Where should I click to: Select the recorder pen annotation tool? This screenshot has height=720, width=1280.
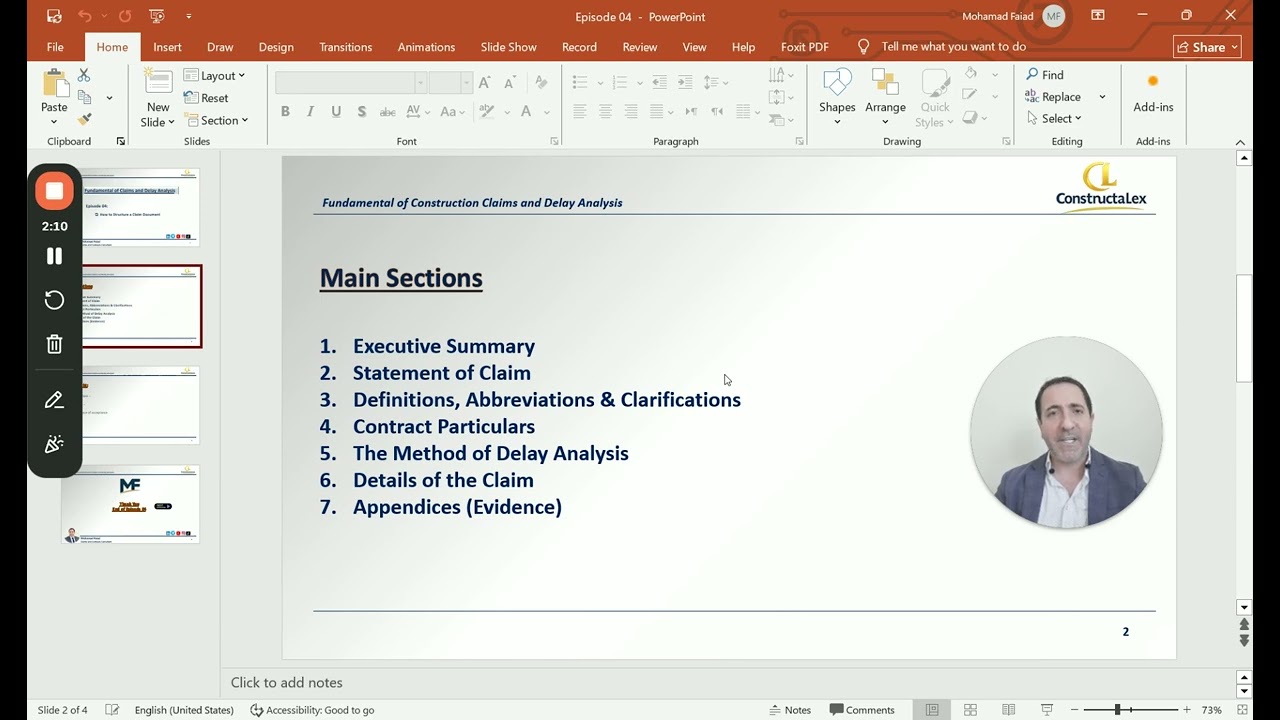54,400
